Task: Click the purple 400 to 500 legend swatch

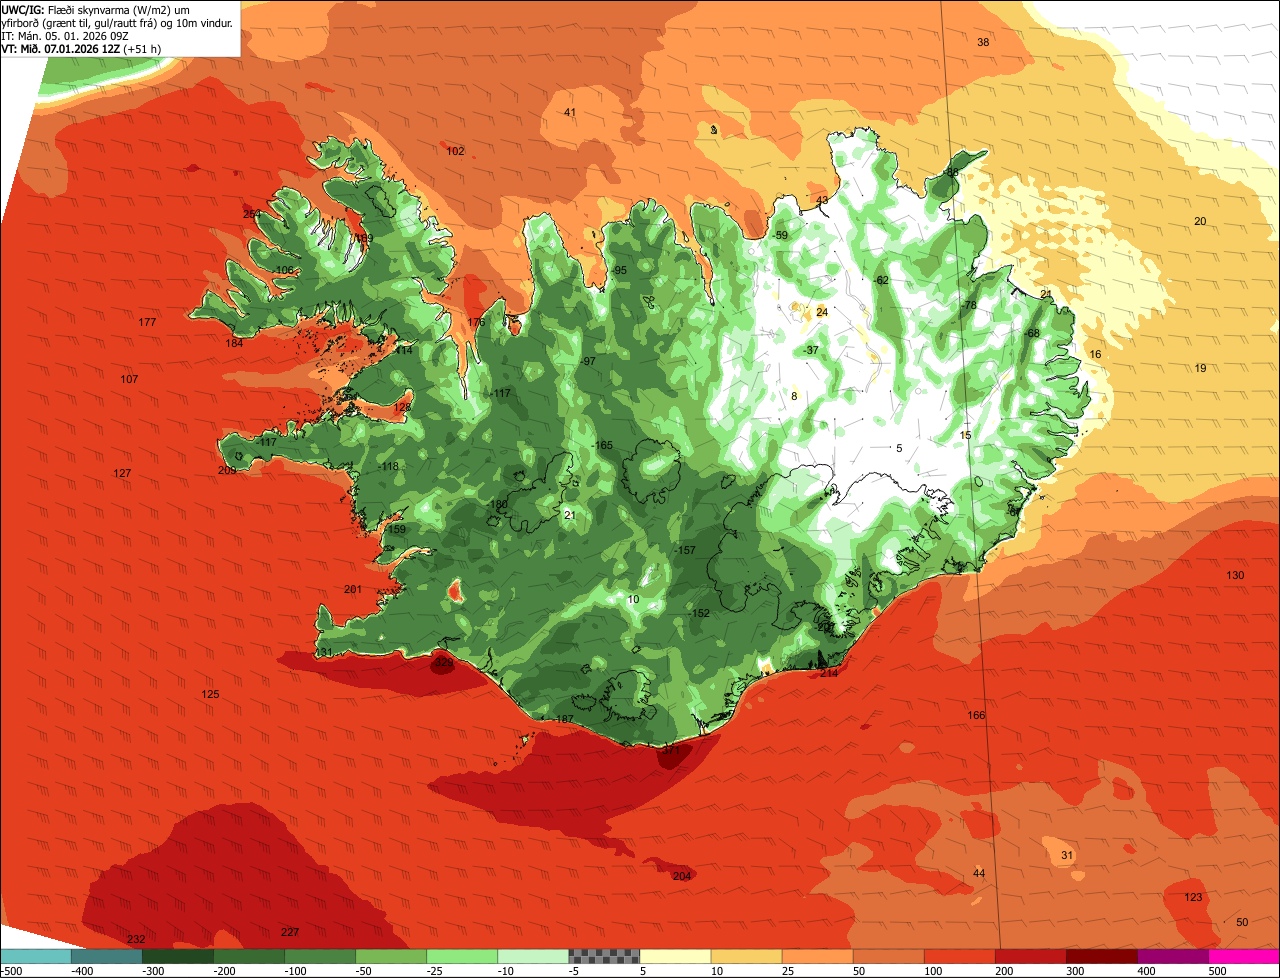Action: [1173, 956]
